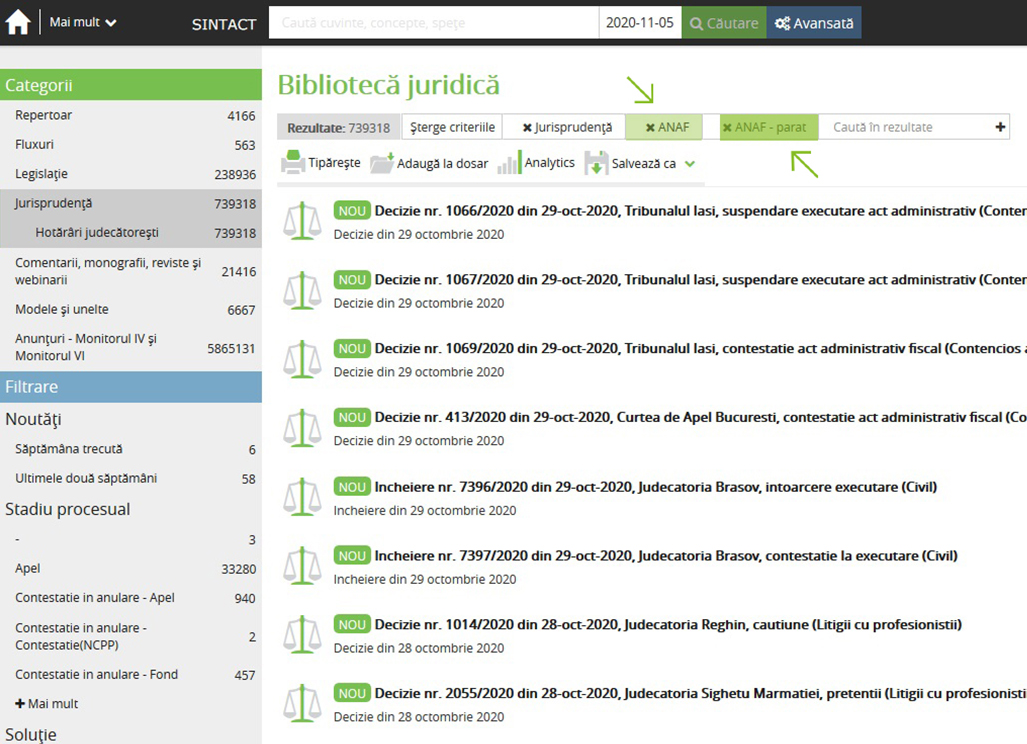Expand Mai mult under Stadiu procesual
1027x744 pixels.
46,704
